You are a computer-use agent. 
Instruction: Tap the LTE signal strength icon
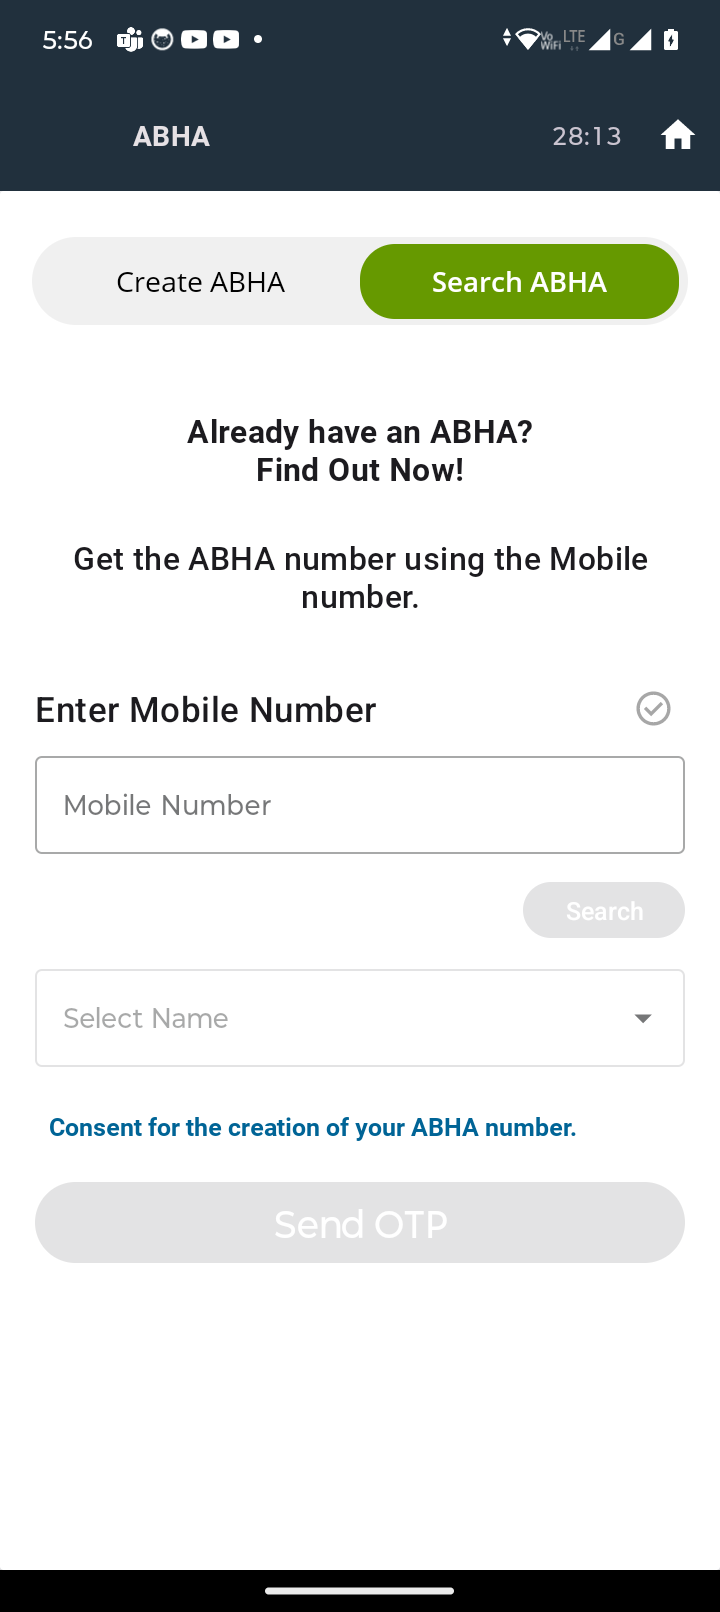tap(600, 39)
